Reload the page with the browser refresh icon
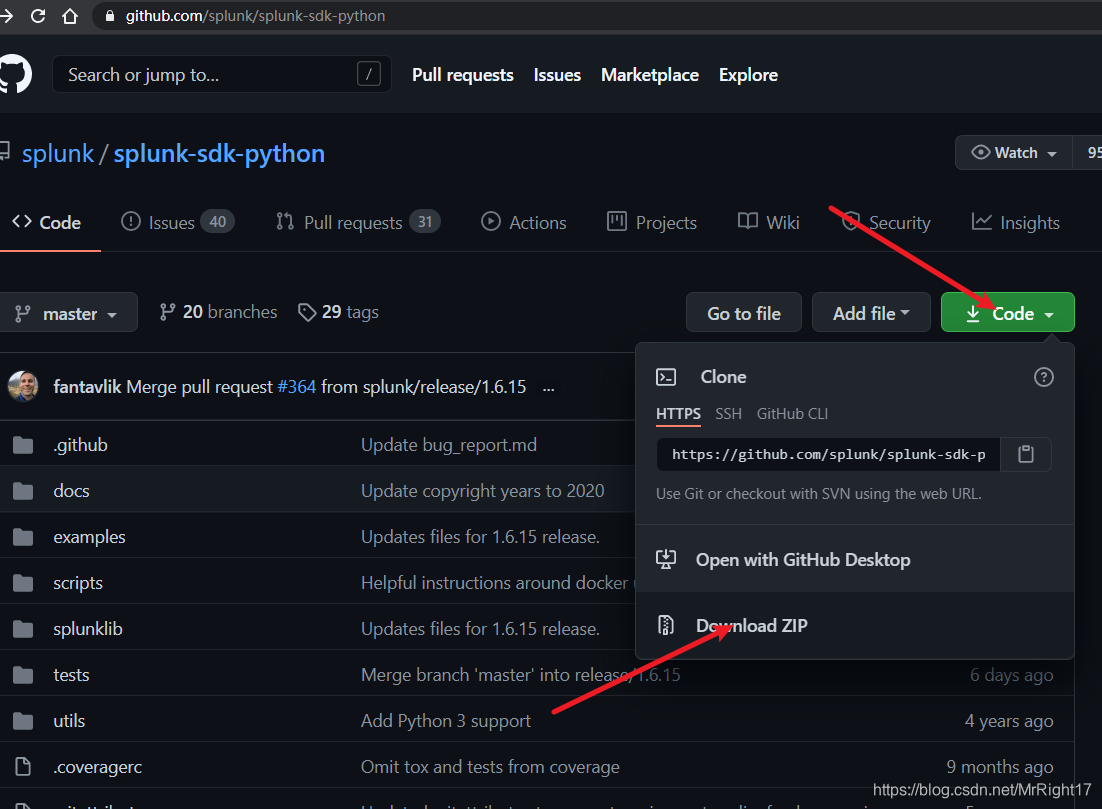Screen dimensions: 1102x809 [38, 15]
